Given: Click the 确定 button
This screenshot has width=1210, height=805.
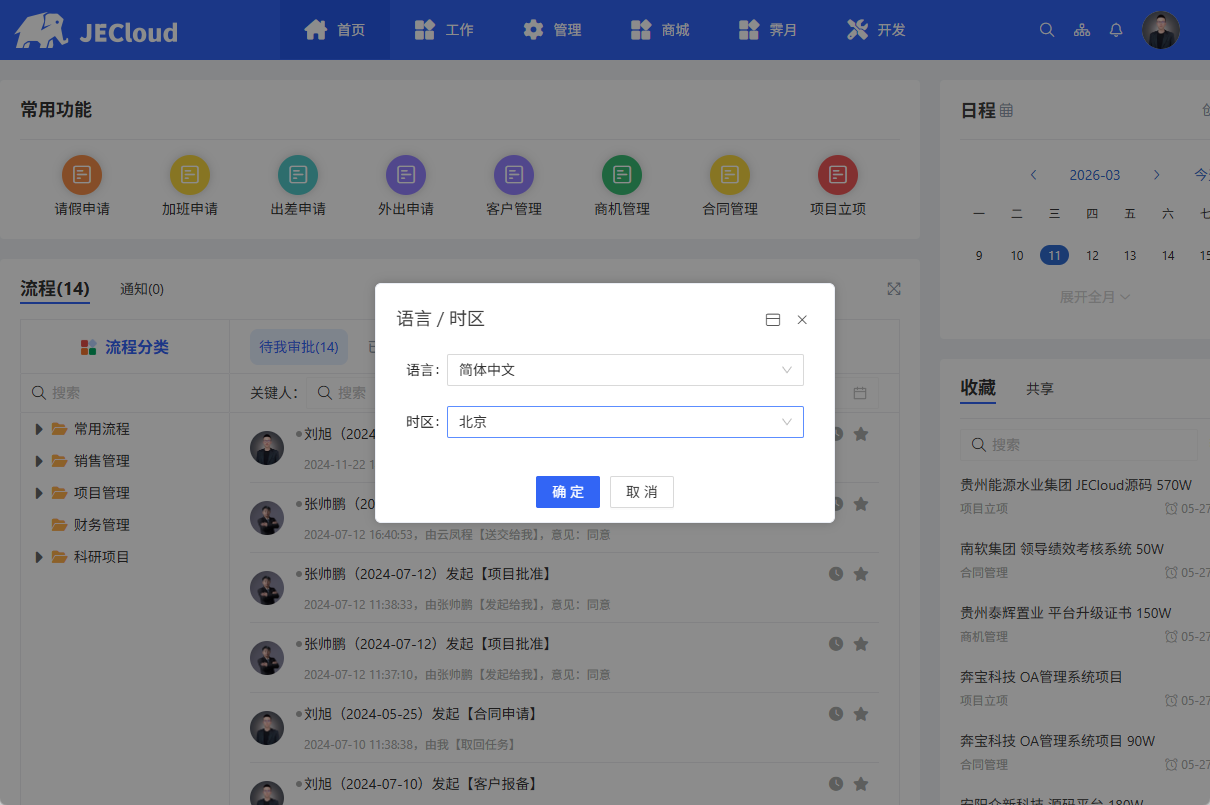Looking at the screenshot, I should click(568, 492).
